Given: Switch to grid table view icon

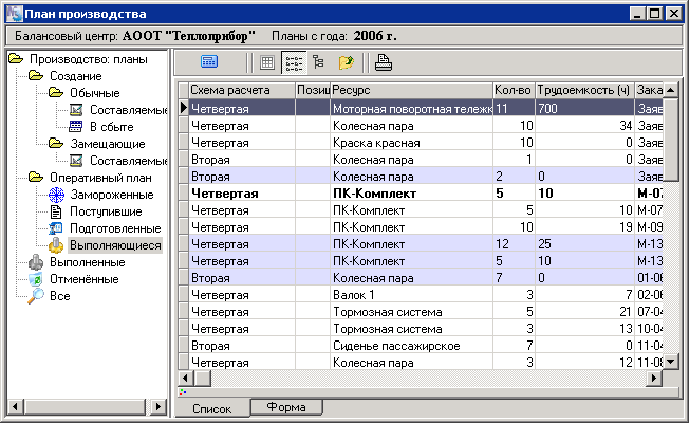Looking at the screenshot, I should [x=267, y=62].
